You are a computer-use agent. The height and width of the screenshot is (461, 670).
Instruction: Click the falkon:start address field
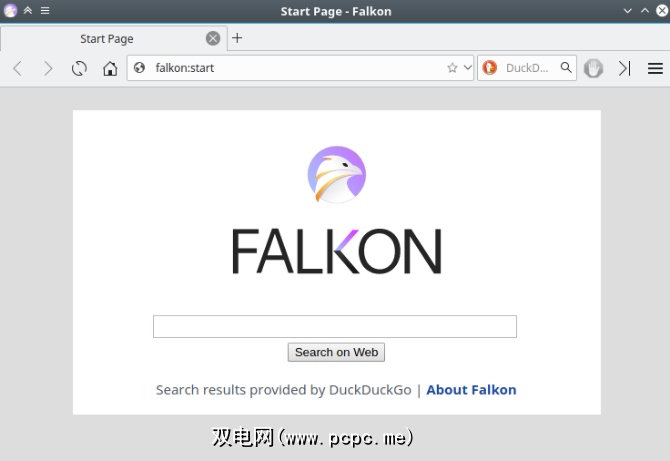coord(299,68)
